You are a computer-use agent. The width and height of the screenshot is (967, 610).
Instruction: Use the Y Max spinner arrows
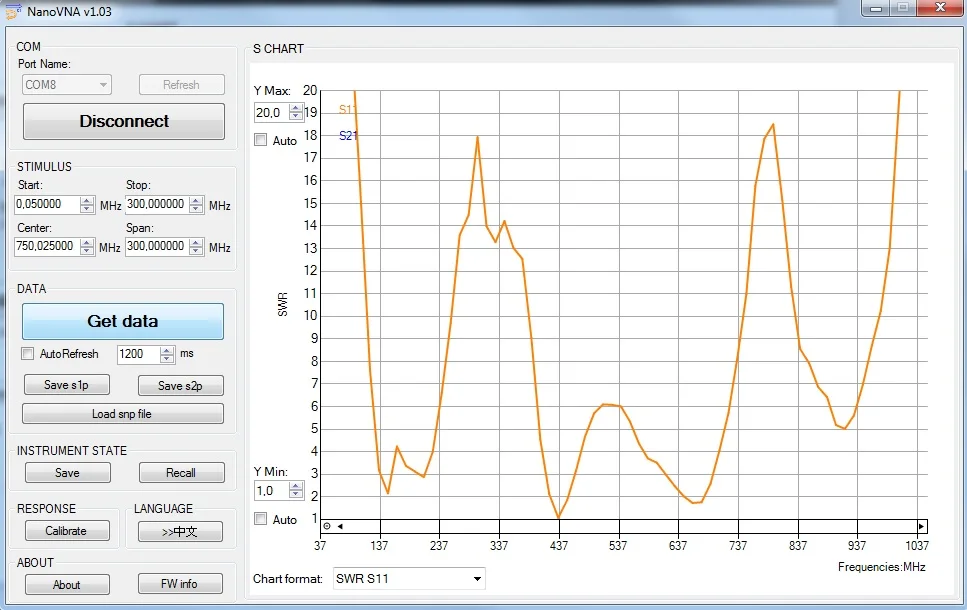[x=296, y=113]
